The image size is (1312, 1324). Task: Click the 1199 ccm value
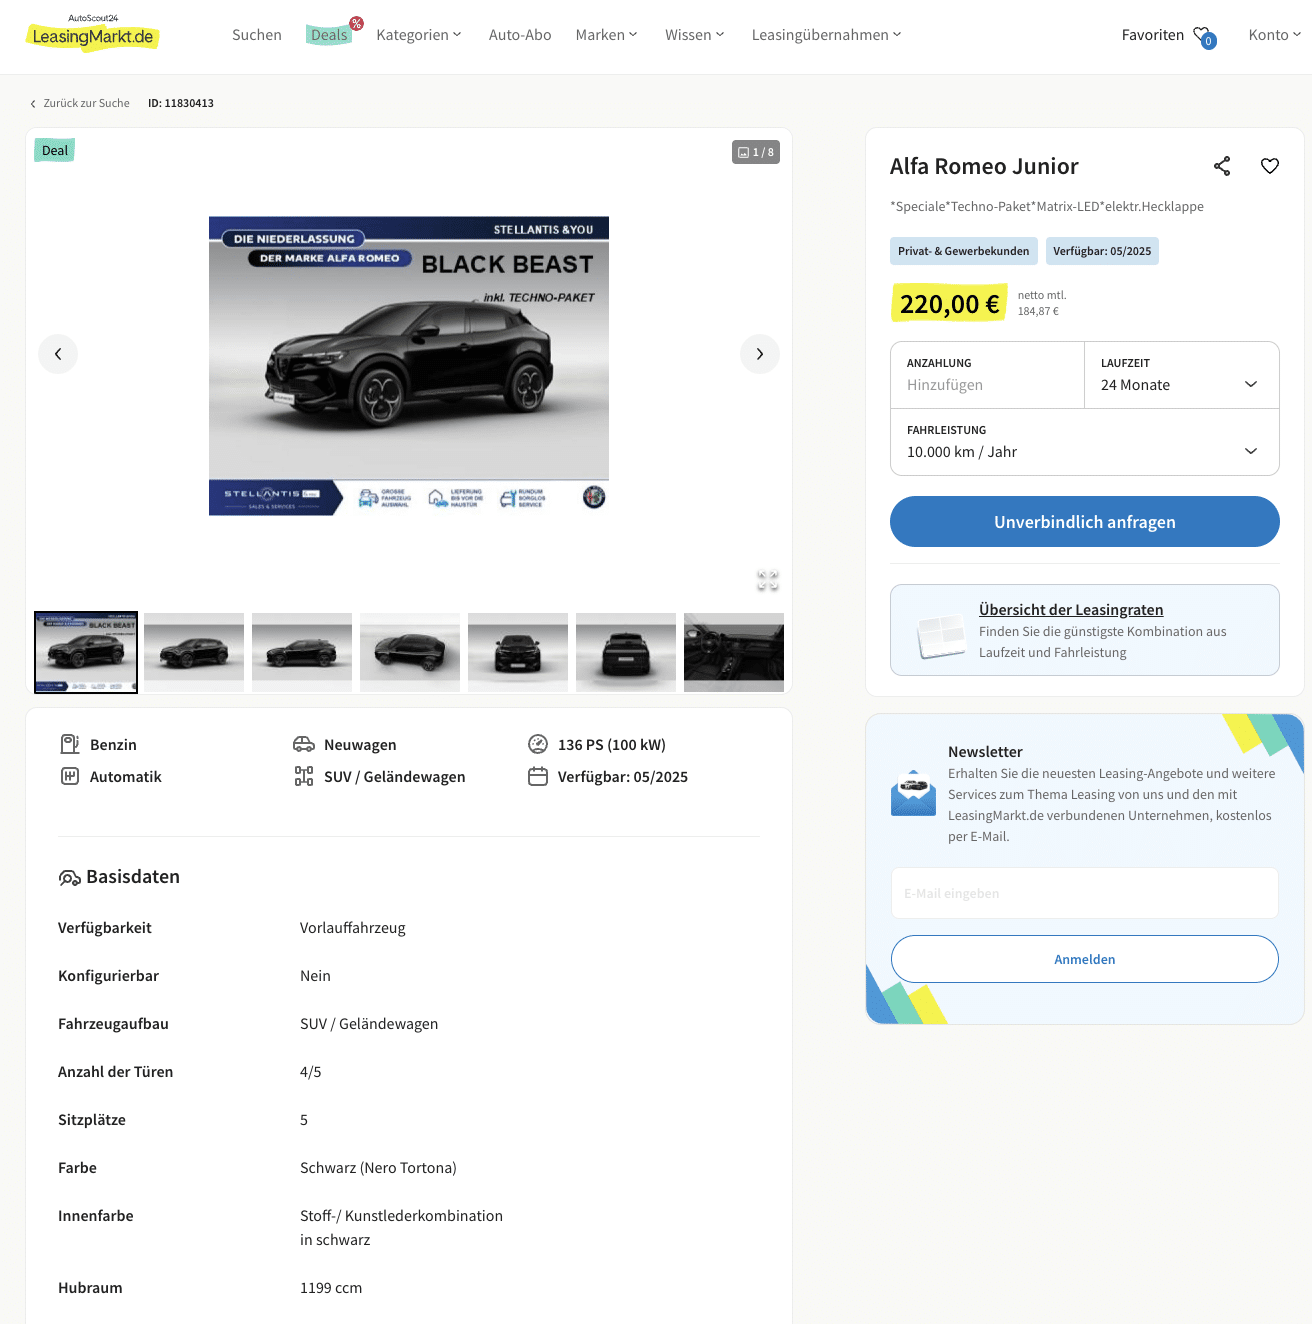[331, 1288]
